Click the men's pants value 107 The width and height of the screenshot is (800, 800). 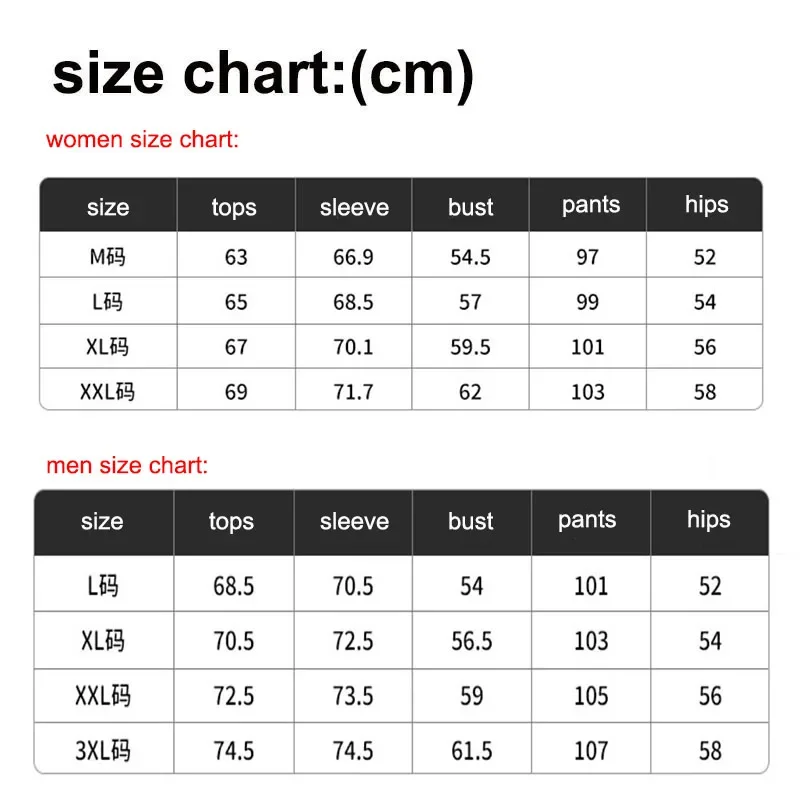[x=591, y=751]
